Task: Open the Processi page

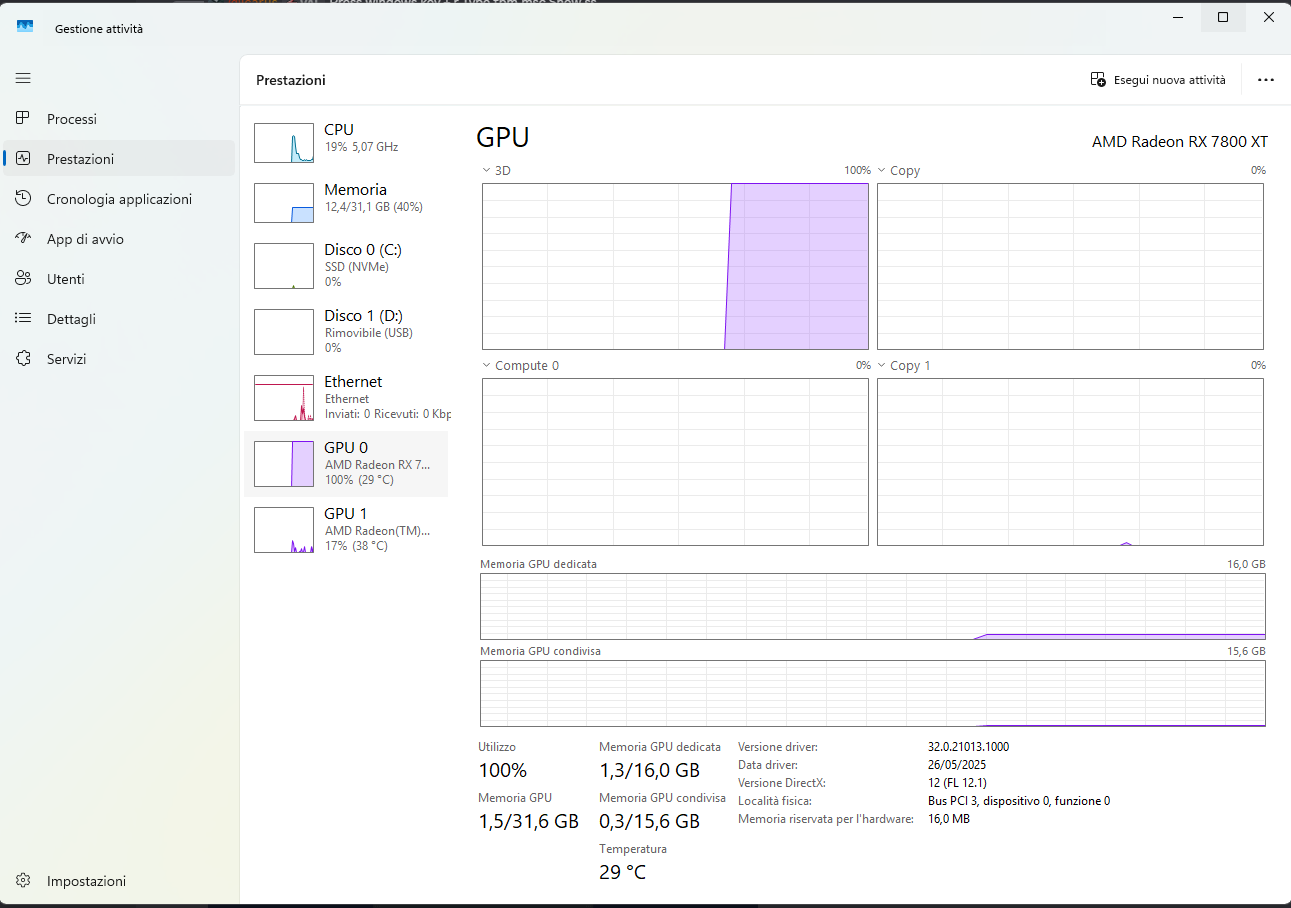Action: coord(119,119)
